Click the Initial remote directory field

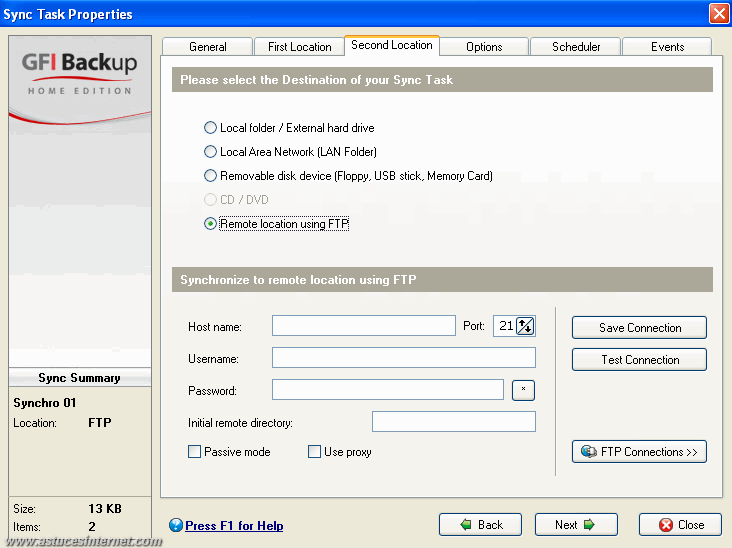pos(454,422)
